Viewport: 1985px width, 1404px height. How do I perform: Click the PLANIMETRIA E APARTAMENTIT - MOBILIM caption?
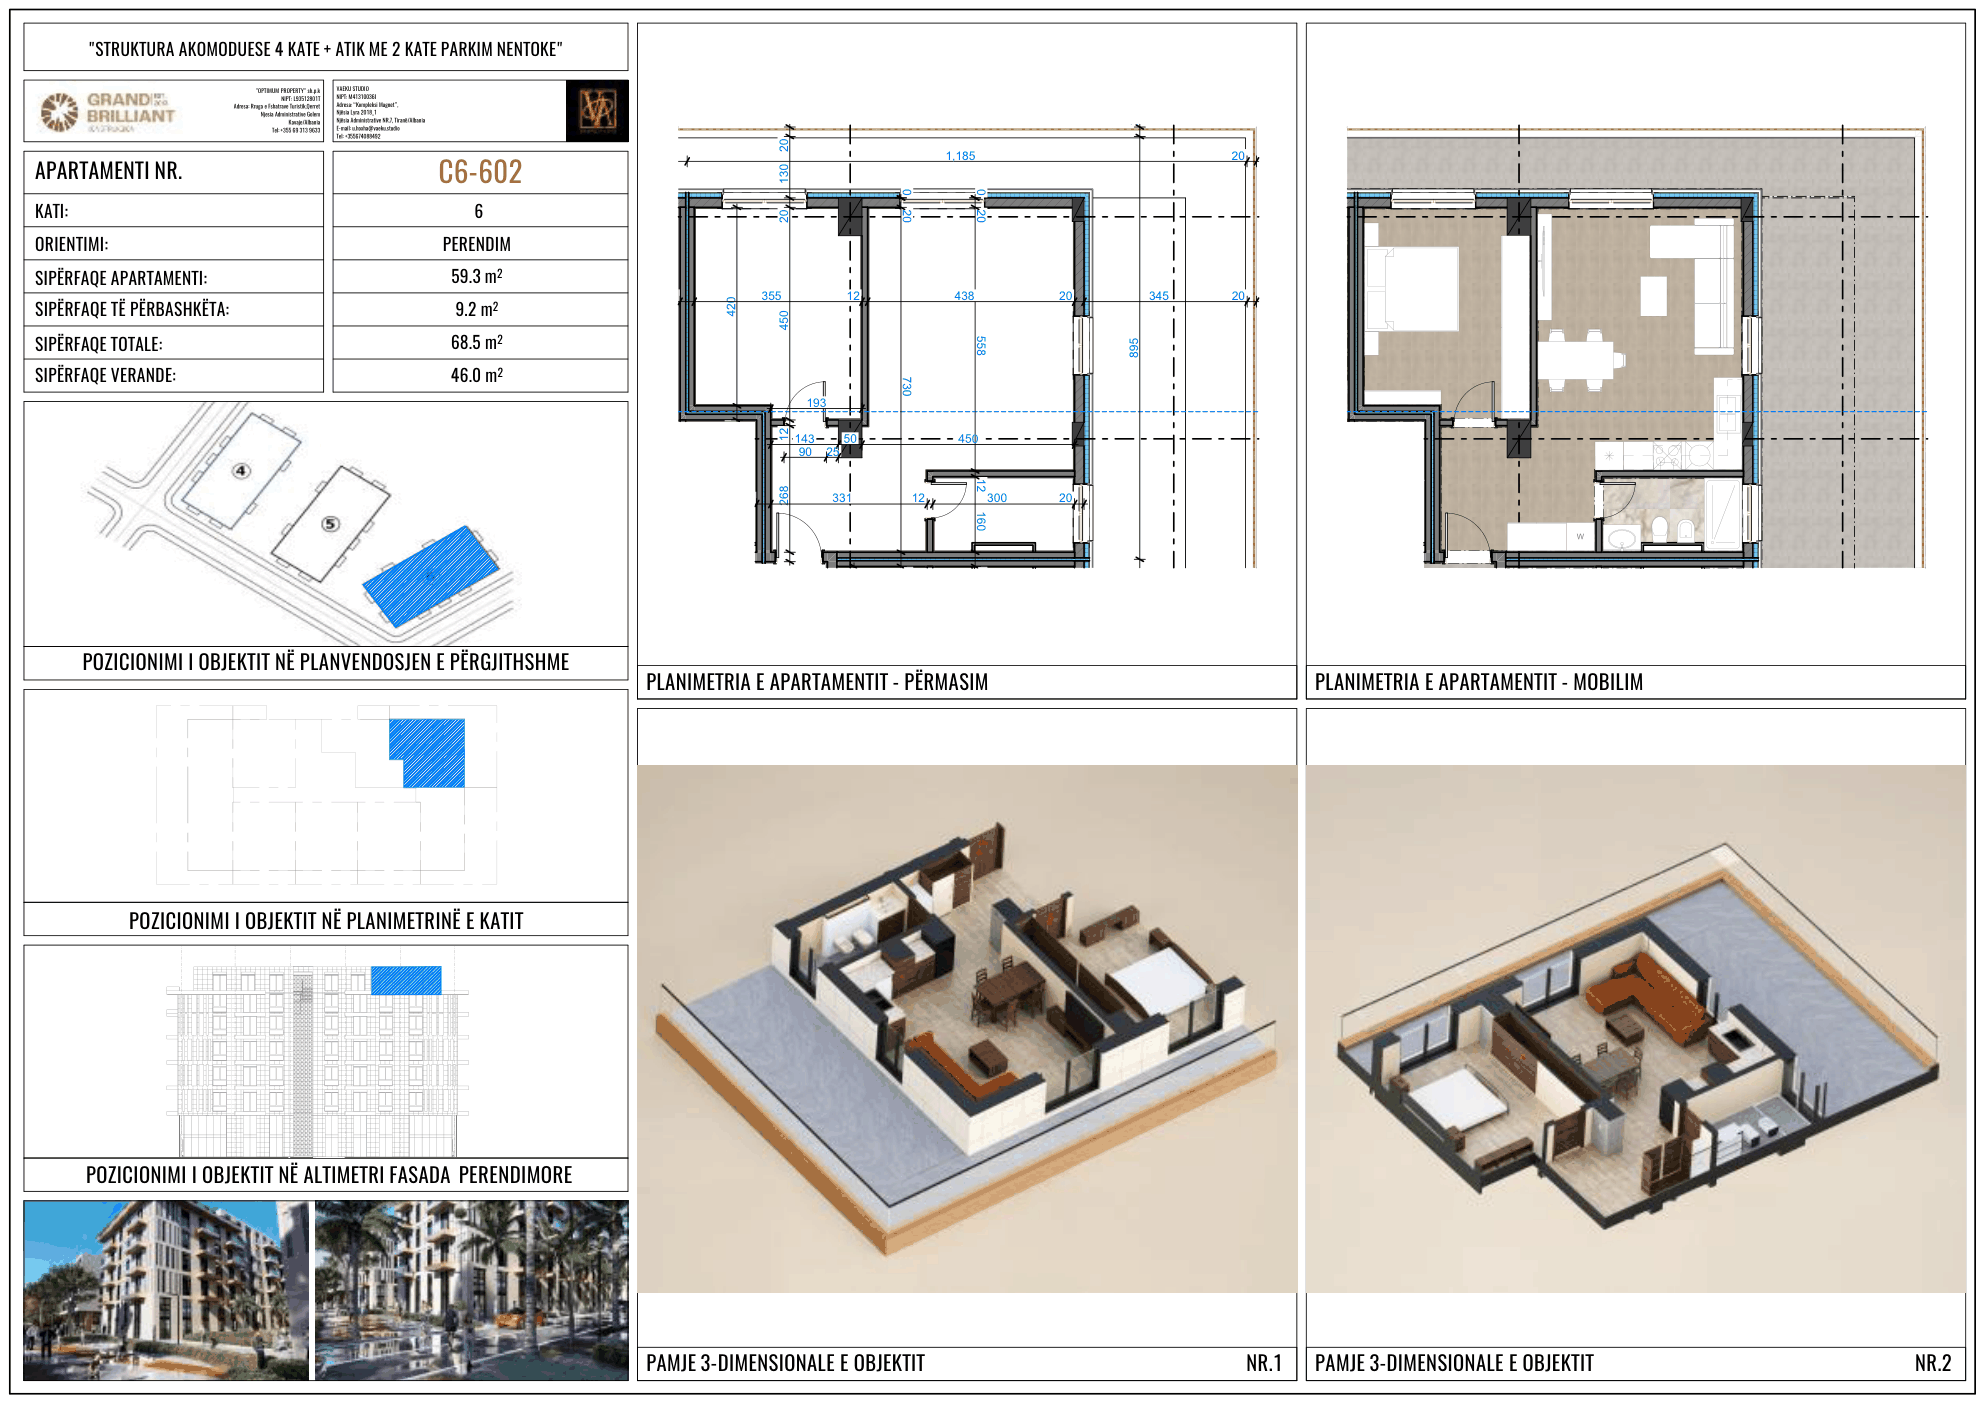(x=1479, y=682)
